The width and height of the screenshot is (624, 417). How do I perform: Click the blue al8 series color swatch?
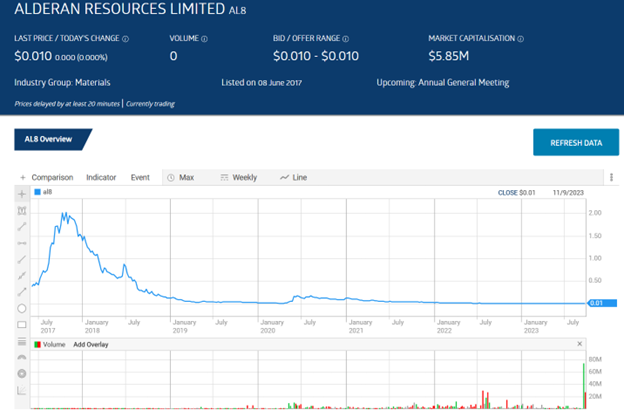[x=37, y=192]
